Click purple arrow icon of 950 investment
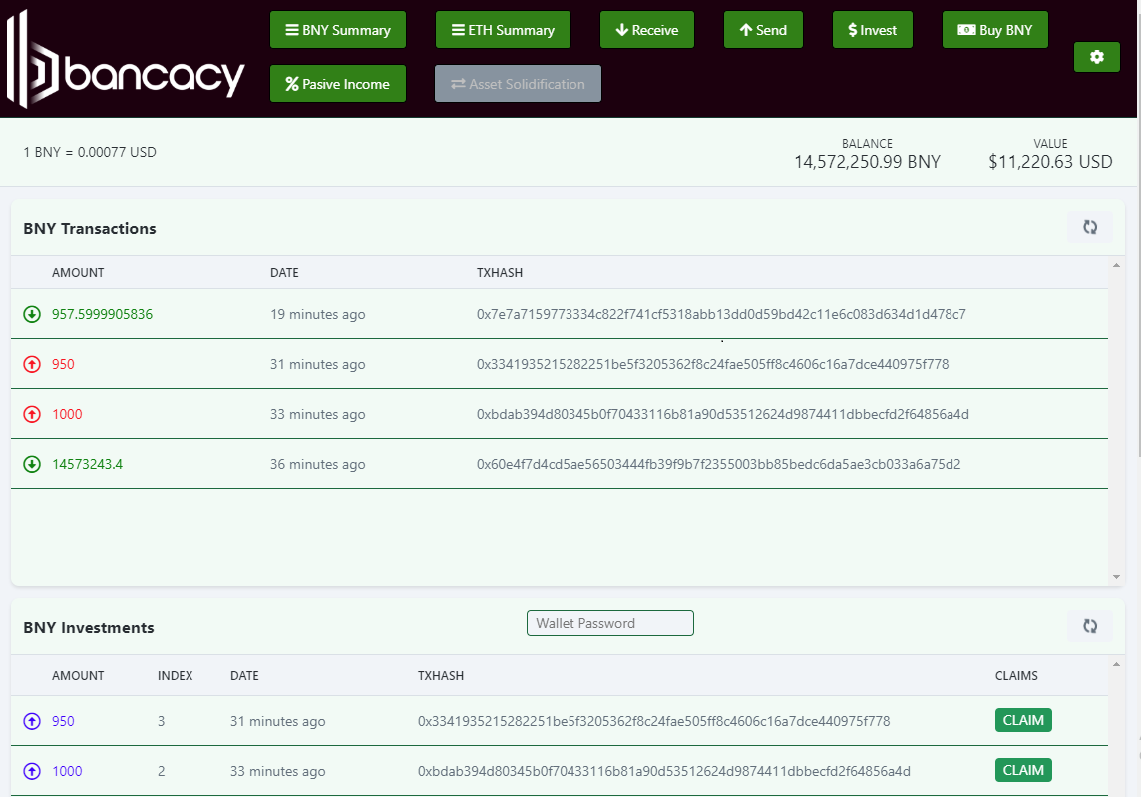1141x798 pixels. 32,721
